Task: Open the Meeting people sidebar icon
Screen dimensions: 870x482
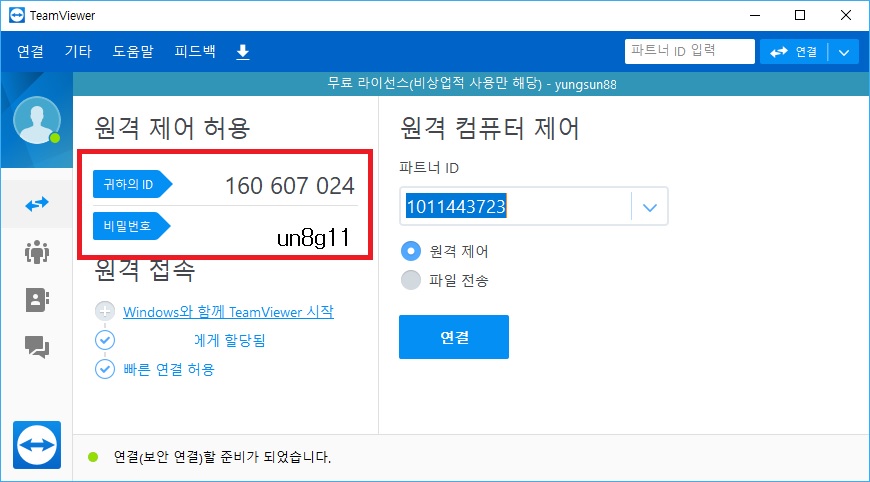Action: click(x=37, y=252)
